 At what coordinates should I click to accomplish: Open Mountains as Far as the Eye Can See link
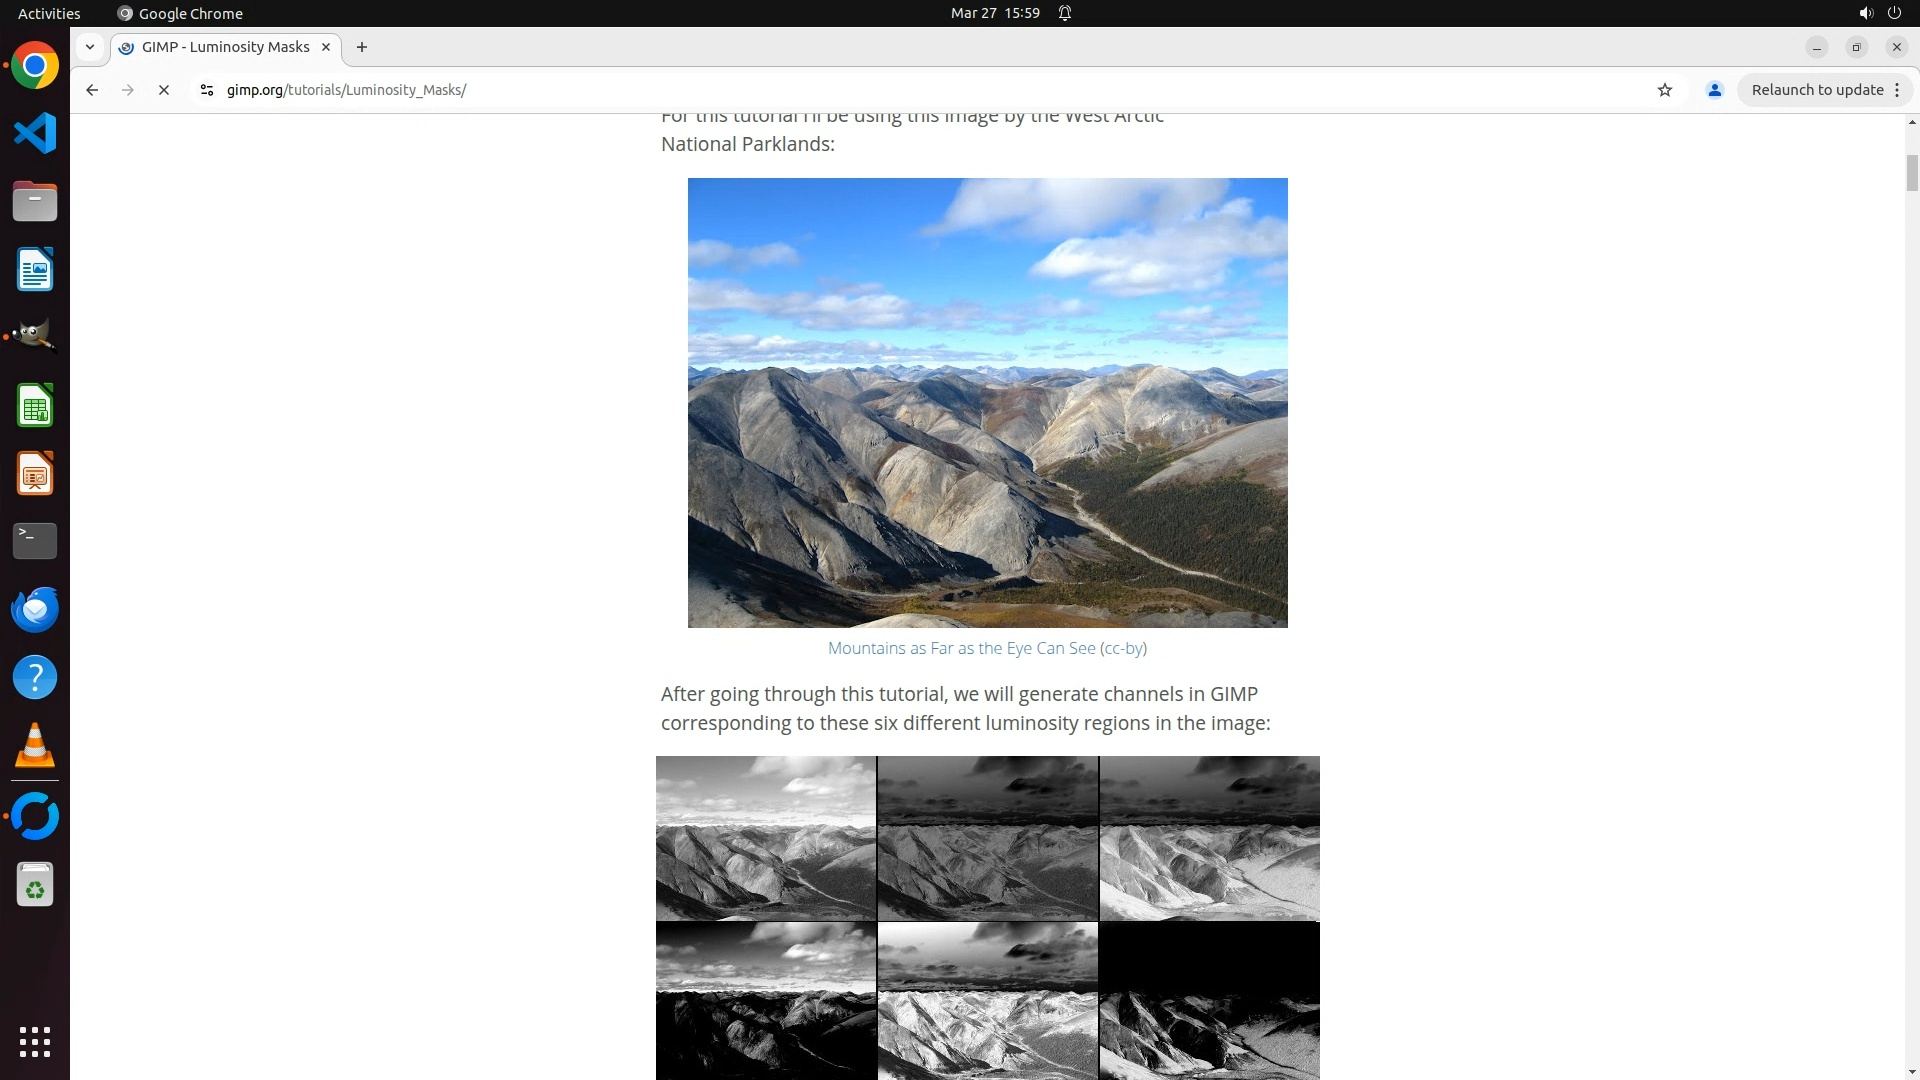click(961, 648)
